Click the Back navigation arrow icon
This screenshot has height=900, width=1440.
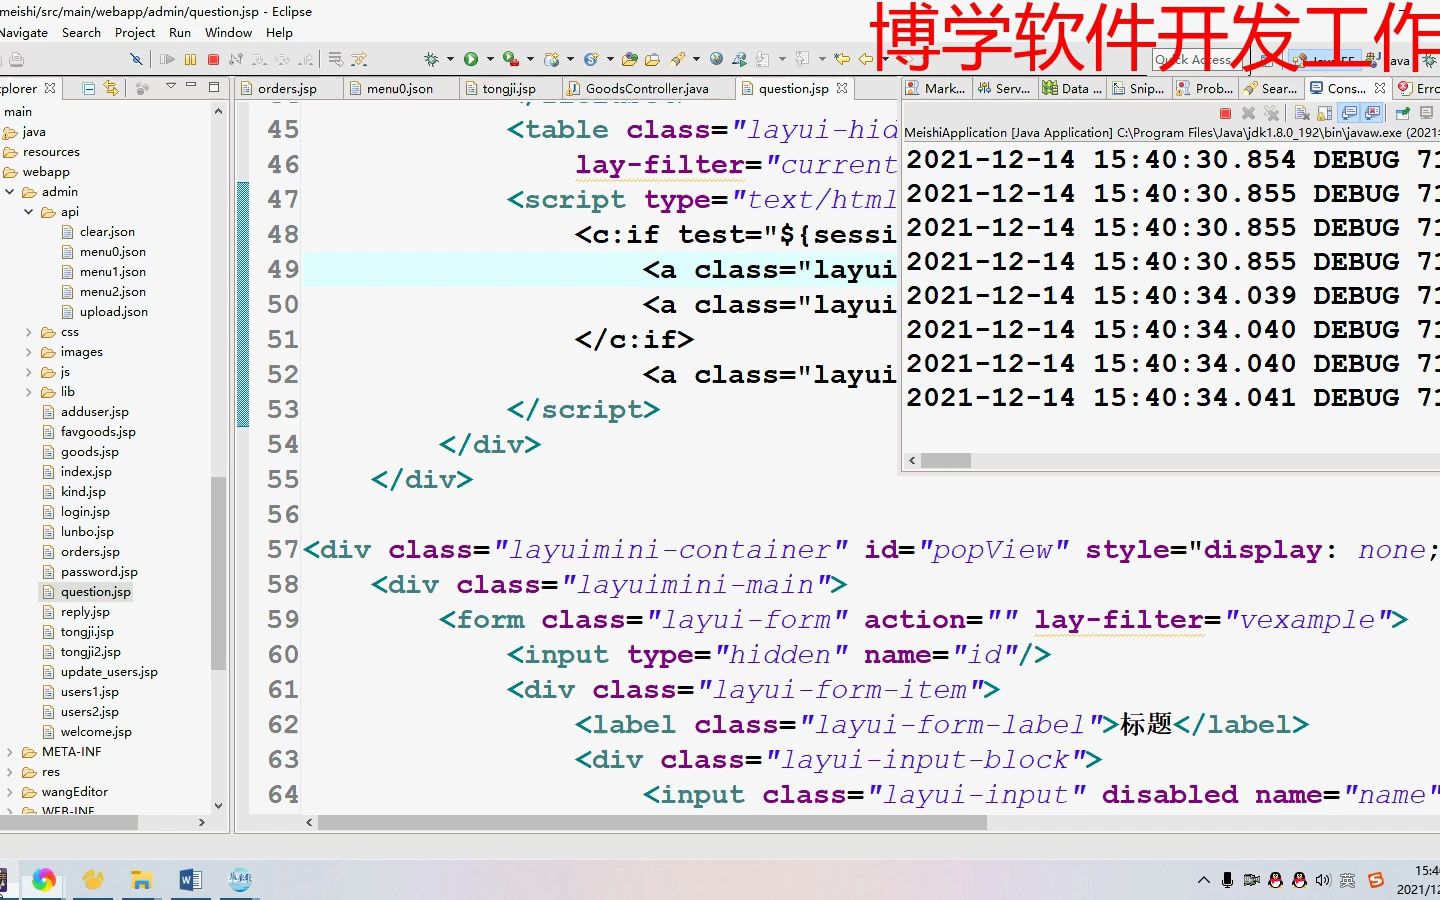point(866,59)
